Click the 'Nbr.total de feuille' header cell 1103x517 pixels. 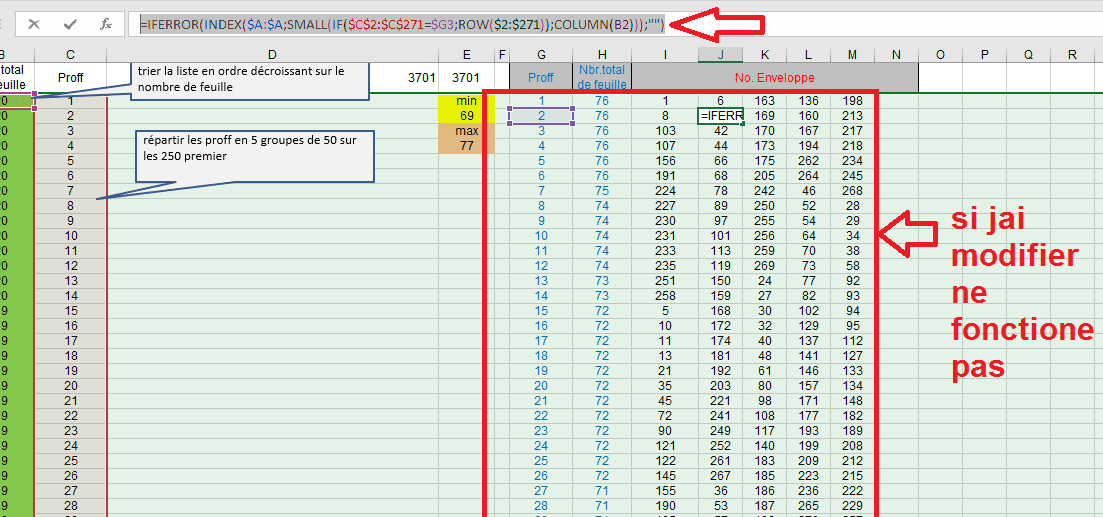click(x=601, y=77)
